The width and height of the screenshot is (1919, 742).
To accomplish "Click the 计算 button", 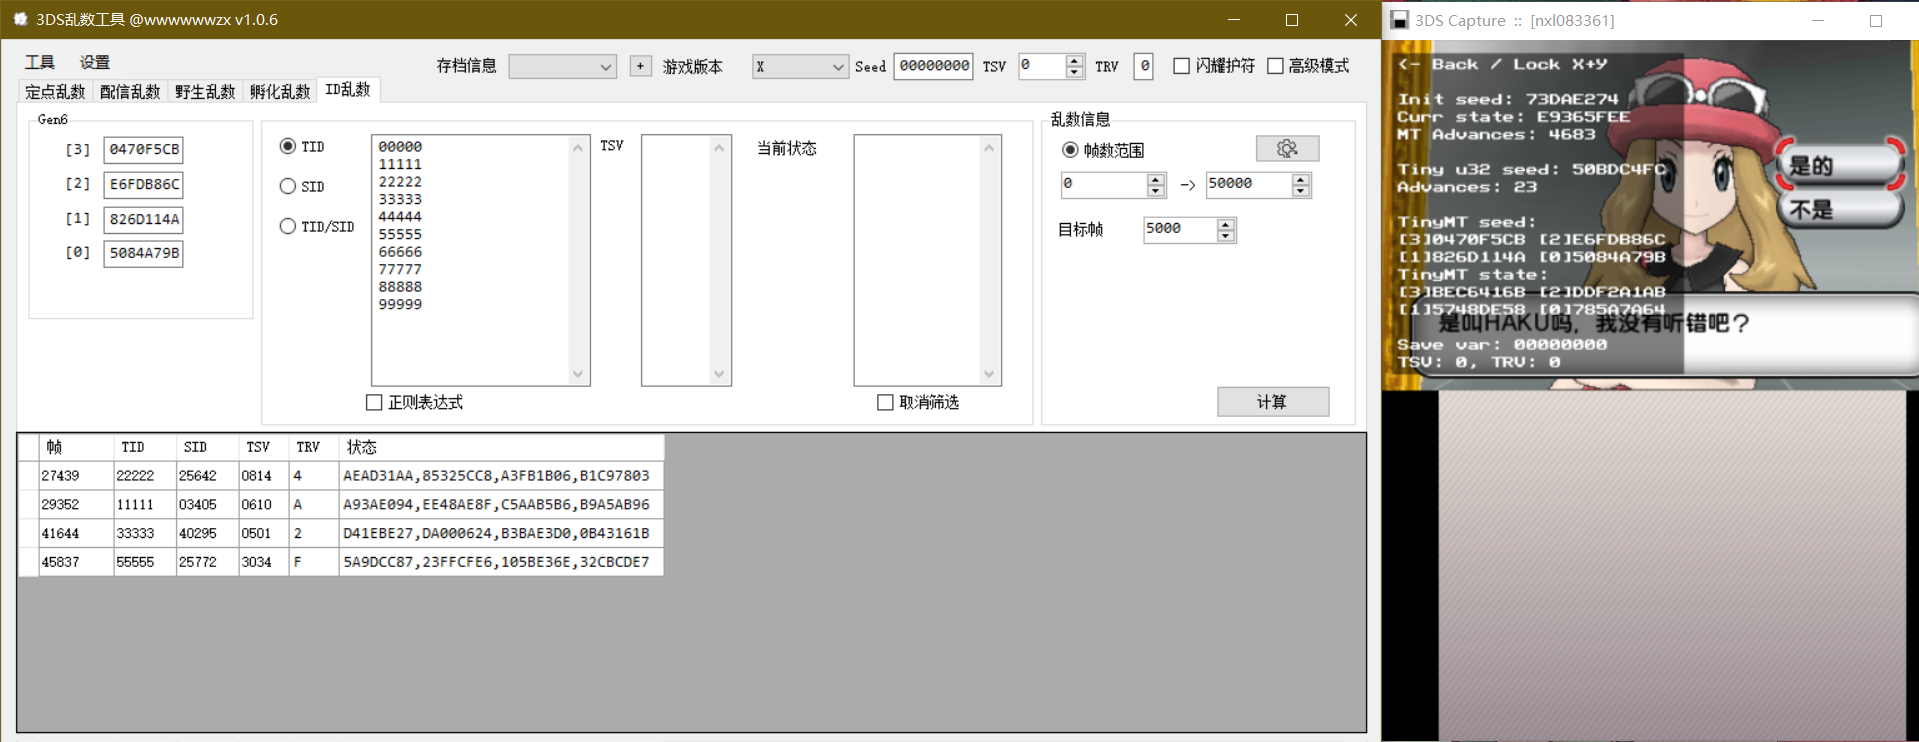I will coord(1273,402).
